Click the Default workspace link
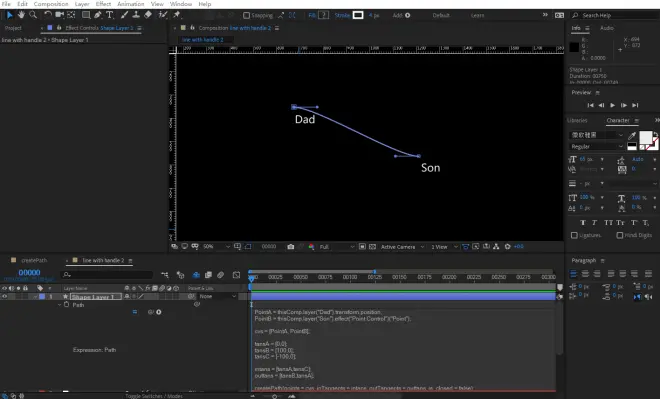Viewport: 660px width, 399px height. (441, 15)
